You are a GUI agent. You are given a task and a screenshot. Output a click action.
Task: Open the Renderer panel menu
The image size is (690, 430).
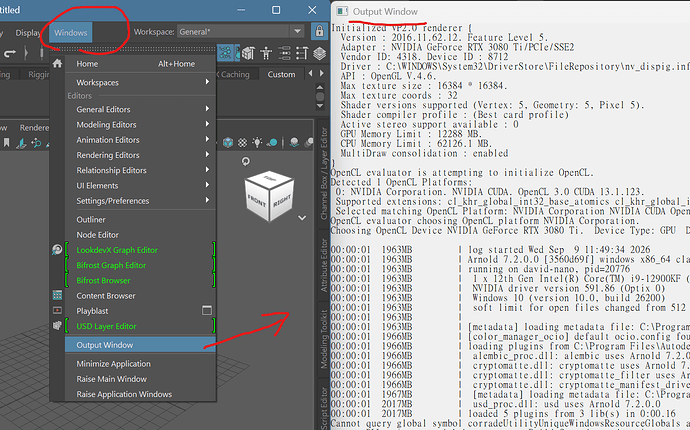click(34, 128)
